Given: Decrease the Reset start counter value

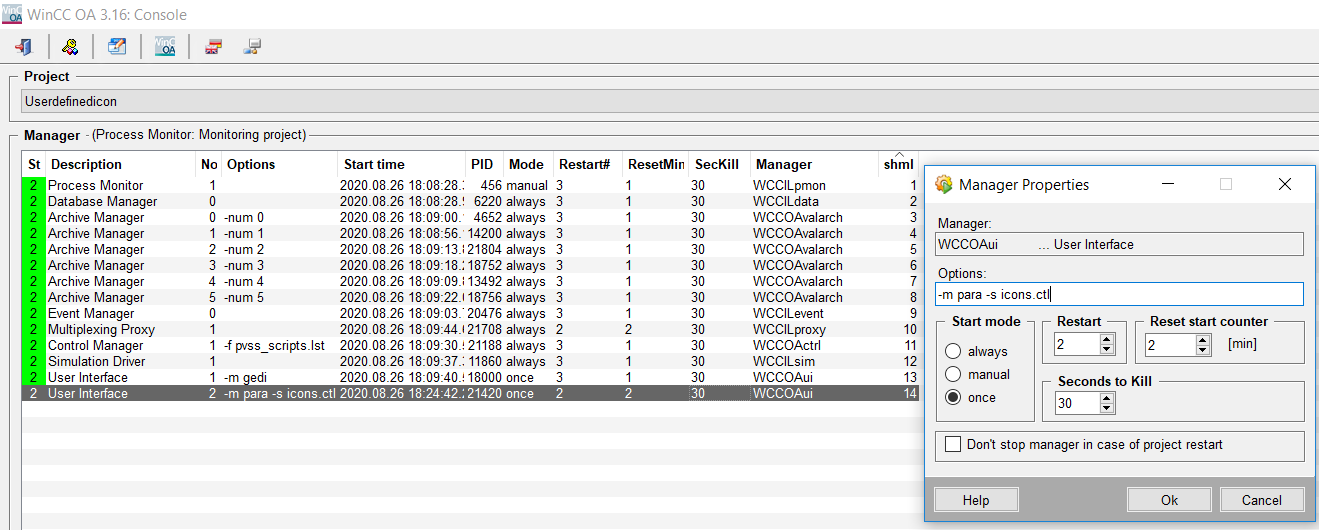Looking at the screenshot, I should (1201, 350).
